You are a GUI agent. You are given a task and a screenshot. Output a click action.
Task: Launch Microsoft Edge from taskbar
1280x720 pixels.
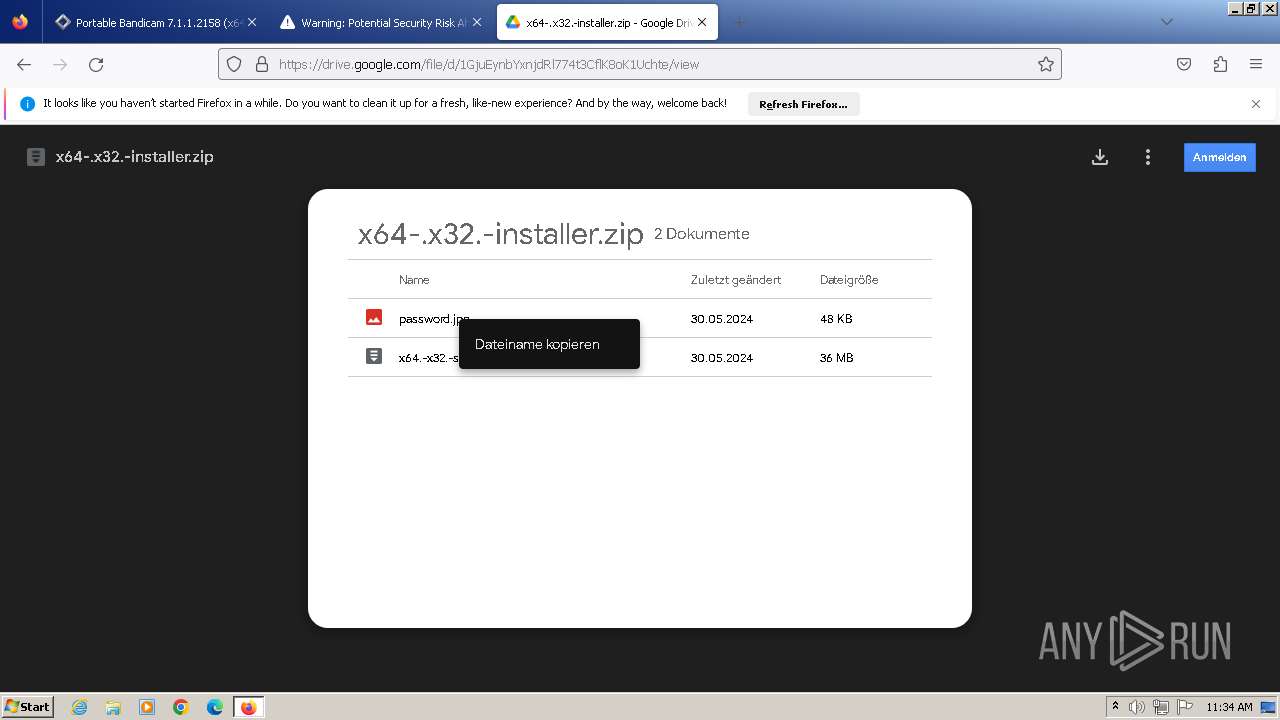point(215,707)
